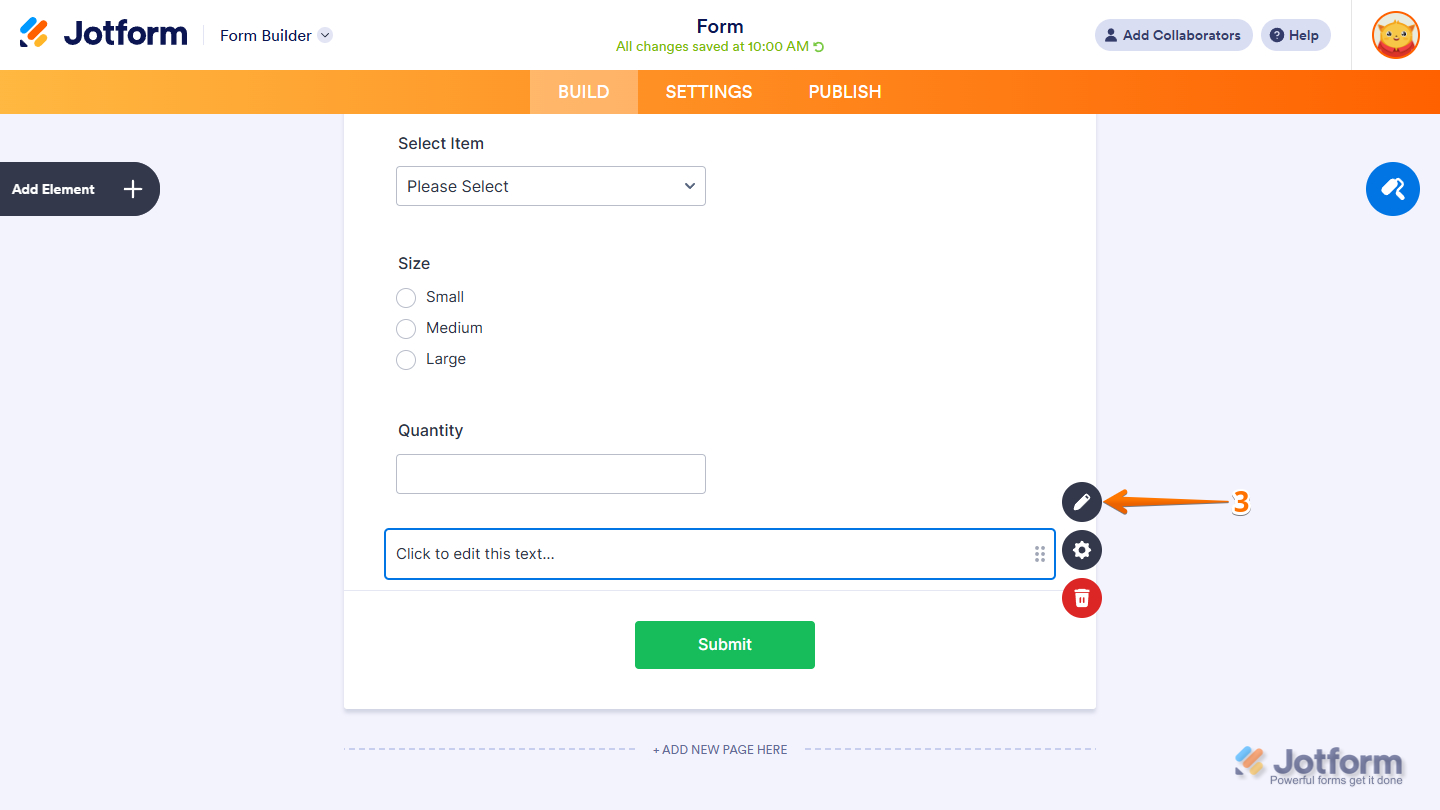Click inside the Quantity input field
Viewport: 1440px width, 810px height.
point(550,473)
